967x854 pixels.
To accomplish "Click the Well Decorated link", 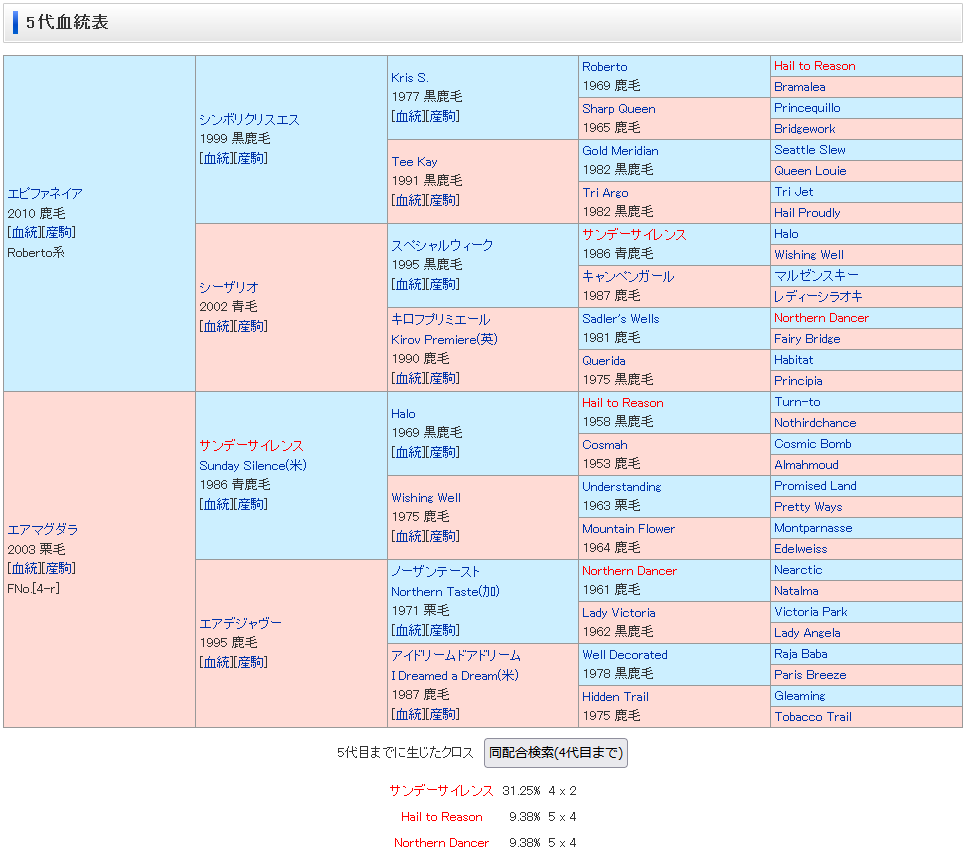I will [x=624, y=654].
